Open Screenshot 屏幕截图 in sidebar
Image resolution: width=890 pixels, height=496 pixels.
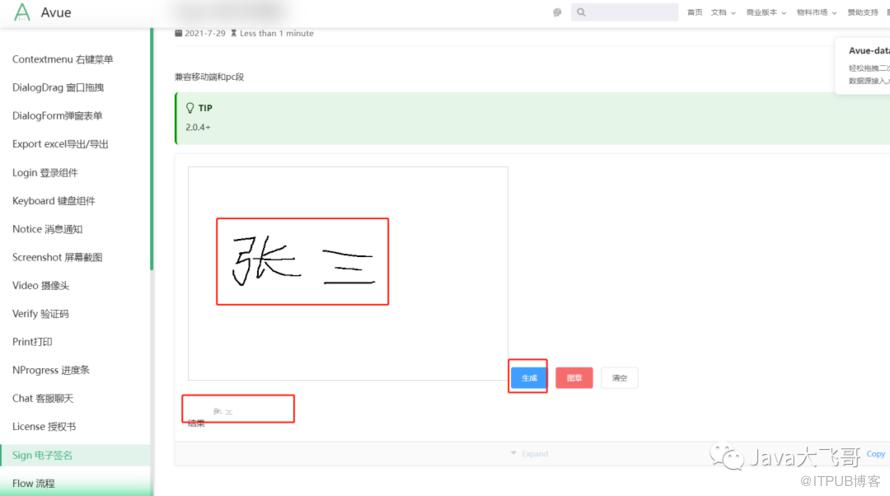pos(57,257)
